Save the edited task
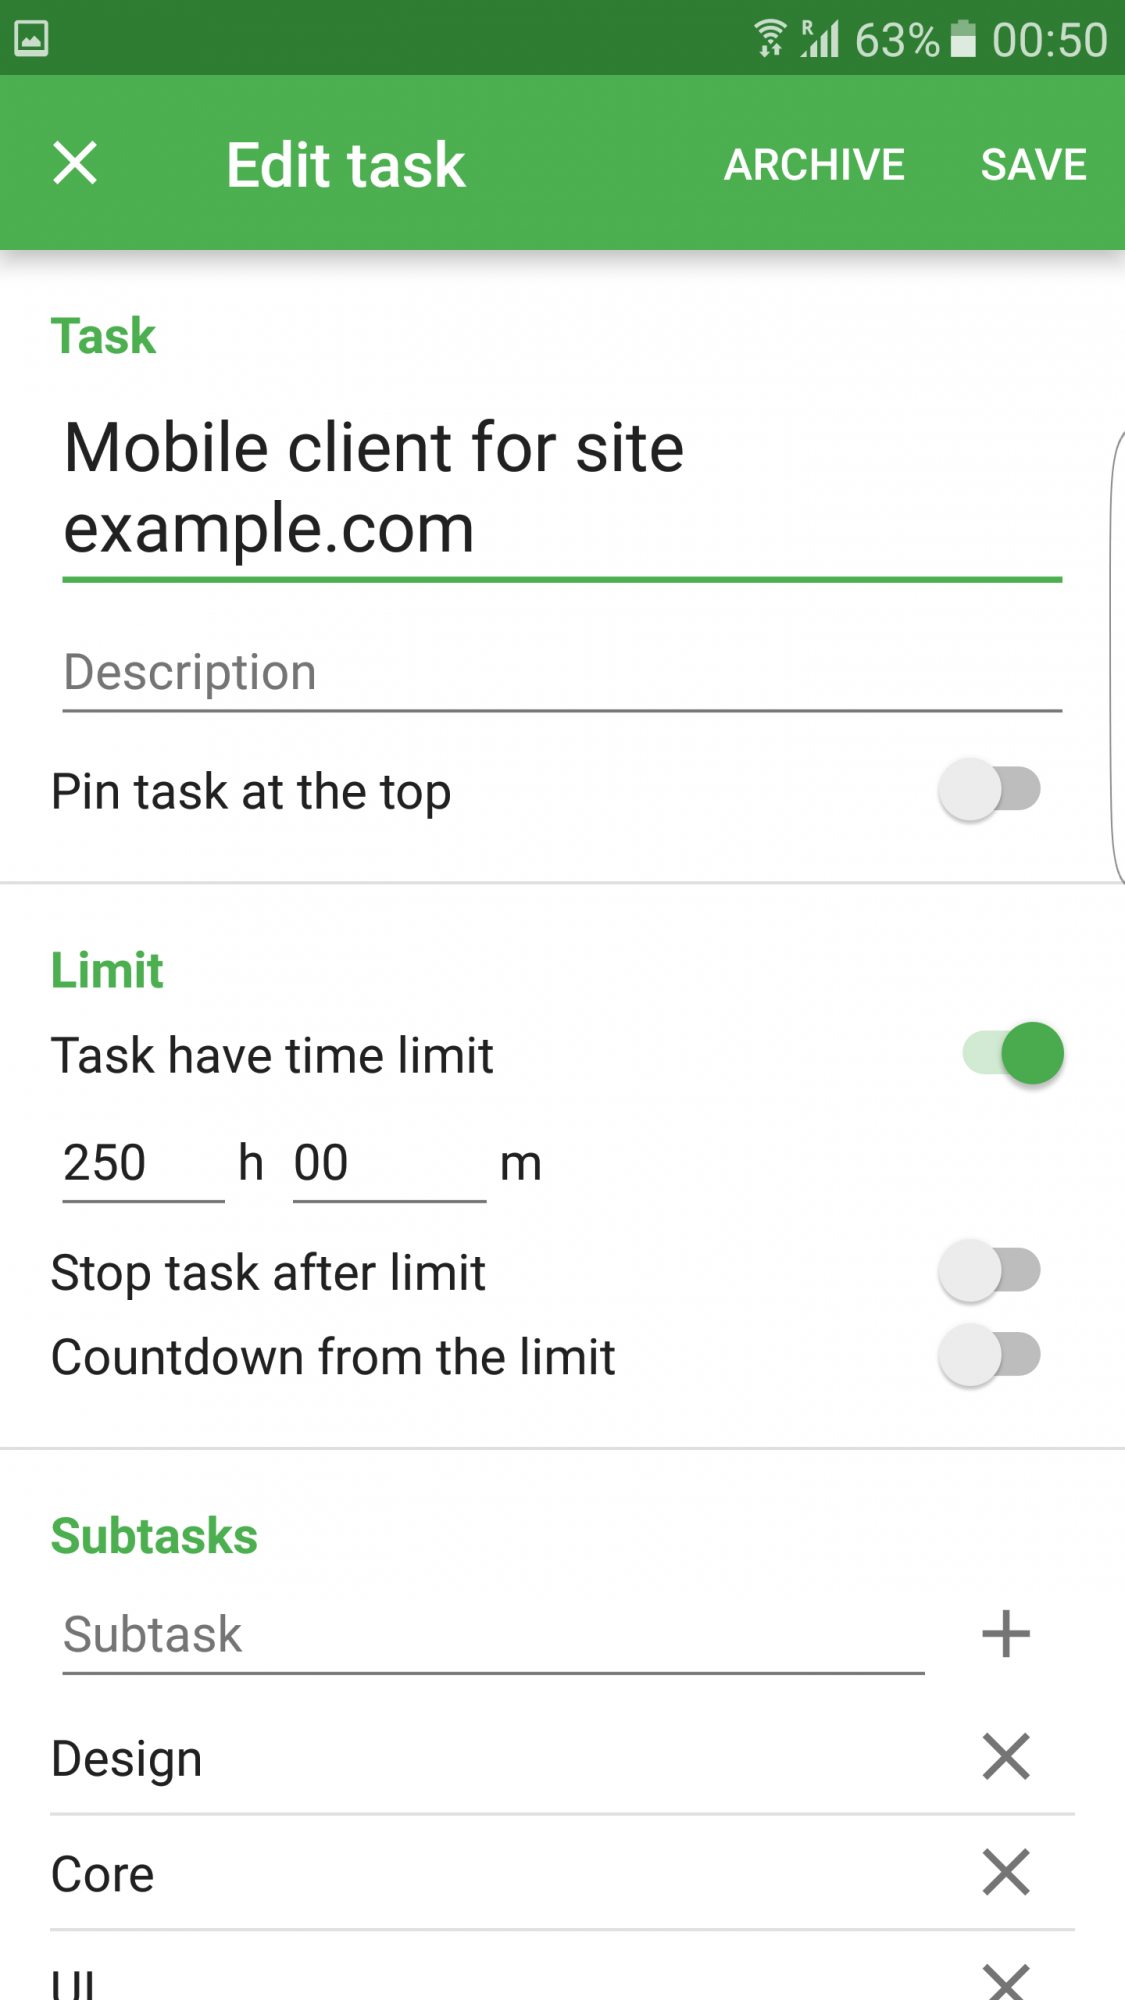1125x2000 pixels. (x=1033, y=165)
